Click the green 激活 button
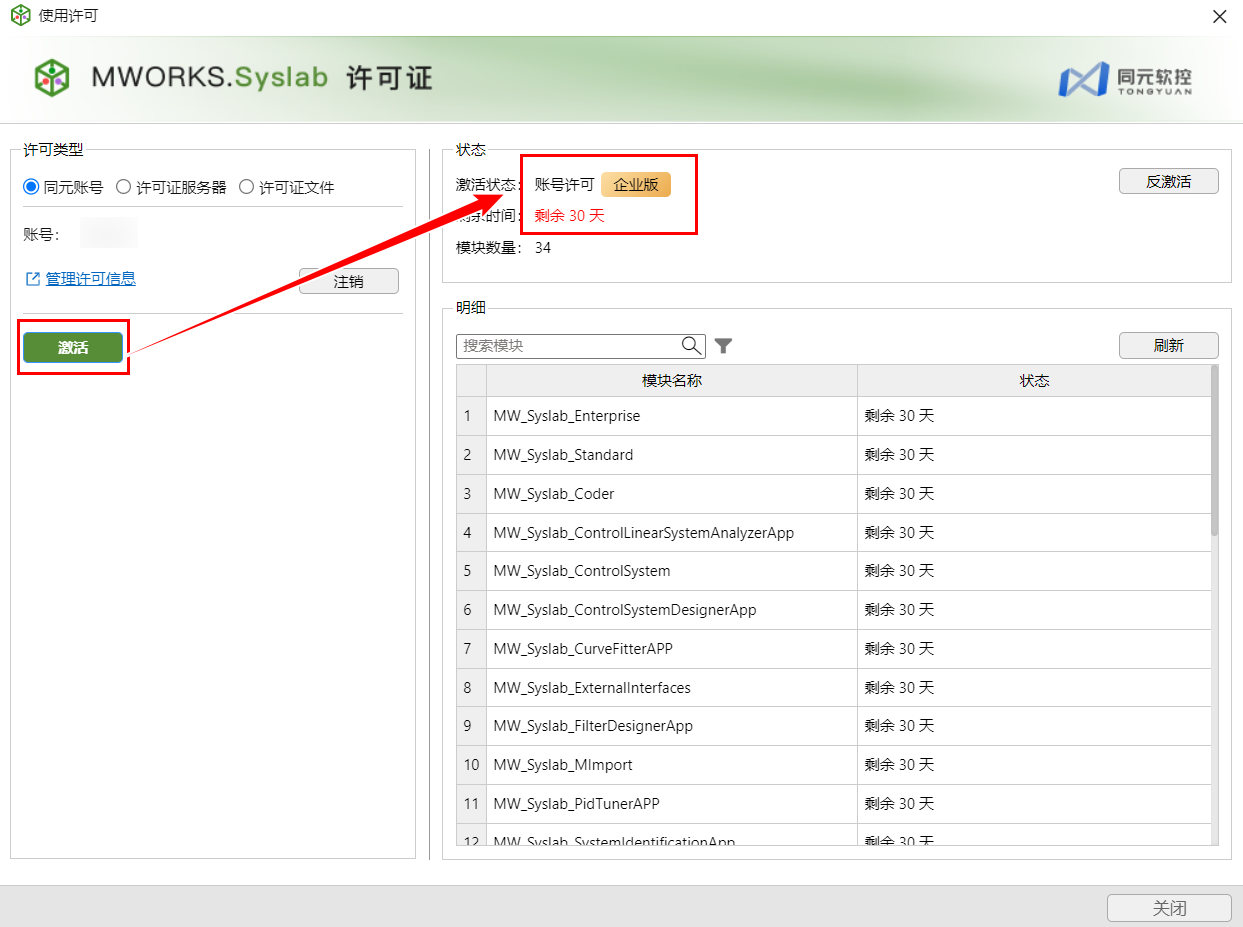Image resolution: width=1243 pixels, height=927 pixels. [x=73, y=348]
